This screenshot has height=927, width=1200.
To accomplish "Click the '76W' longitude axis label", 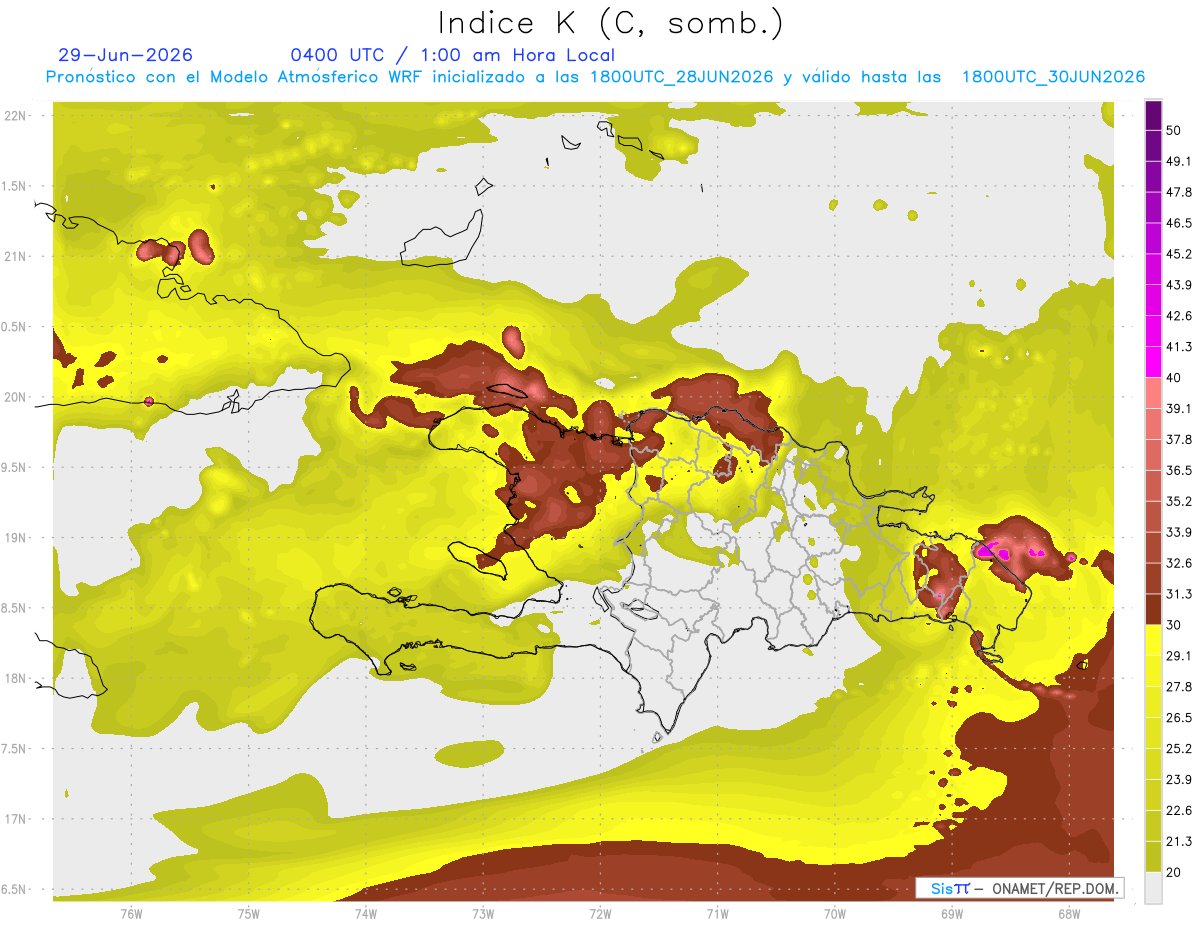I will [x=131, y=913].
